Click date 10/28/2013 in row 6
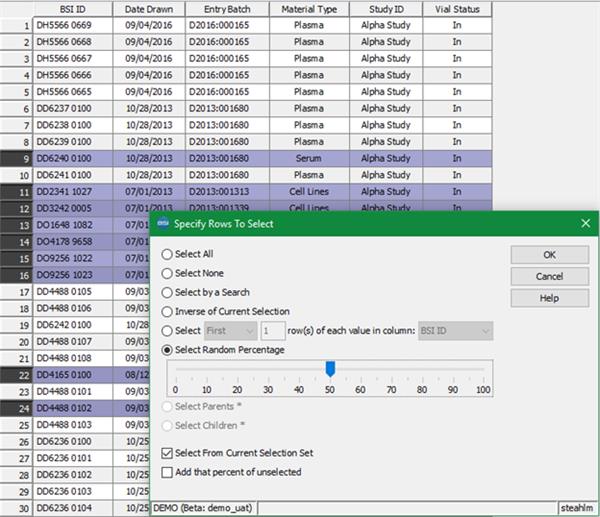This screenshot has width=600, height=517. point(149,109)
